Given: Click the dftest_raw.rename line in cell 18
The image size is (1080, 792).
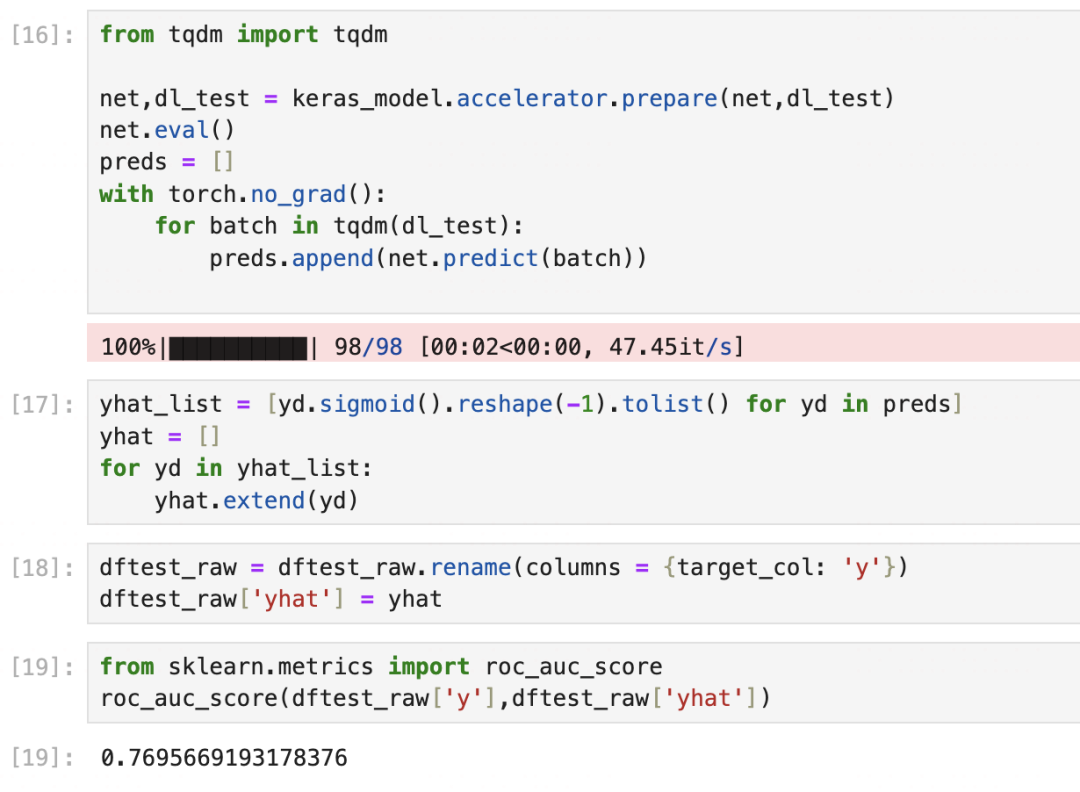Looking at the screenshot, I should 503,568.
